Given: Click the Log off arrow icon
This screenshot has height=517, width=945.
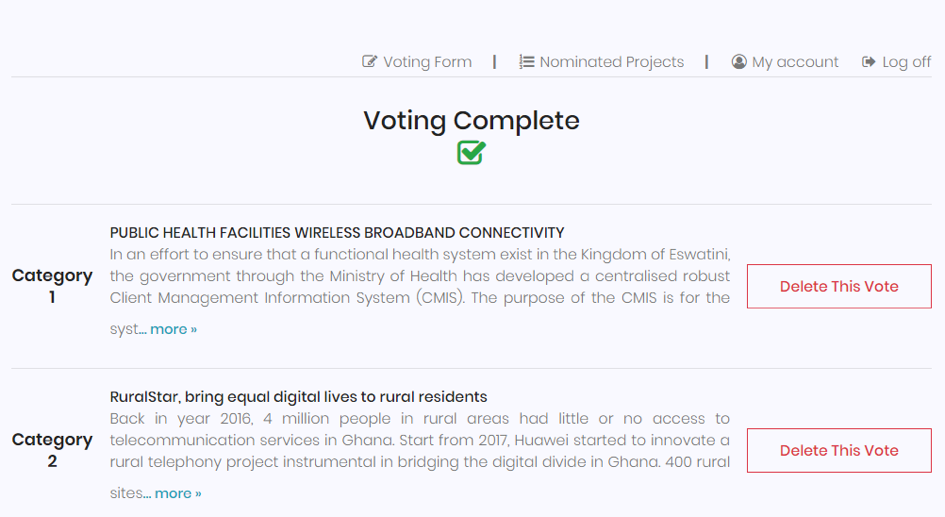Looking at the screenshot, I should (868, 62).
